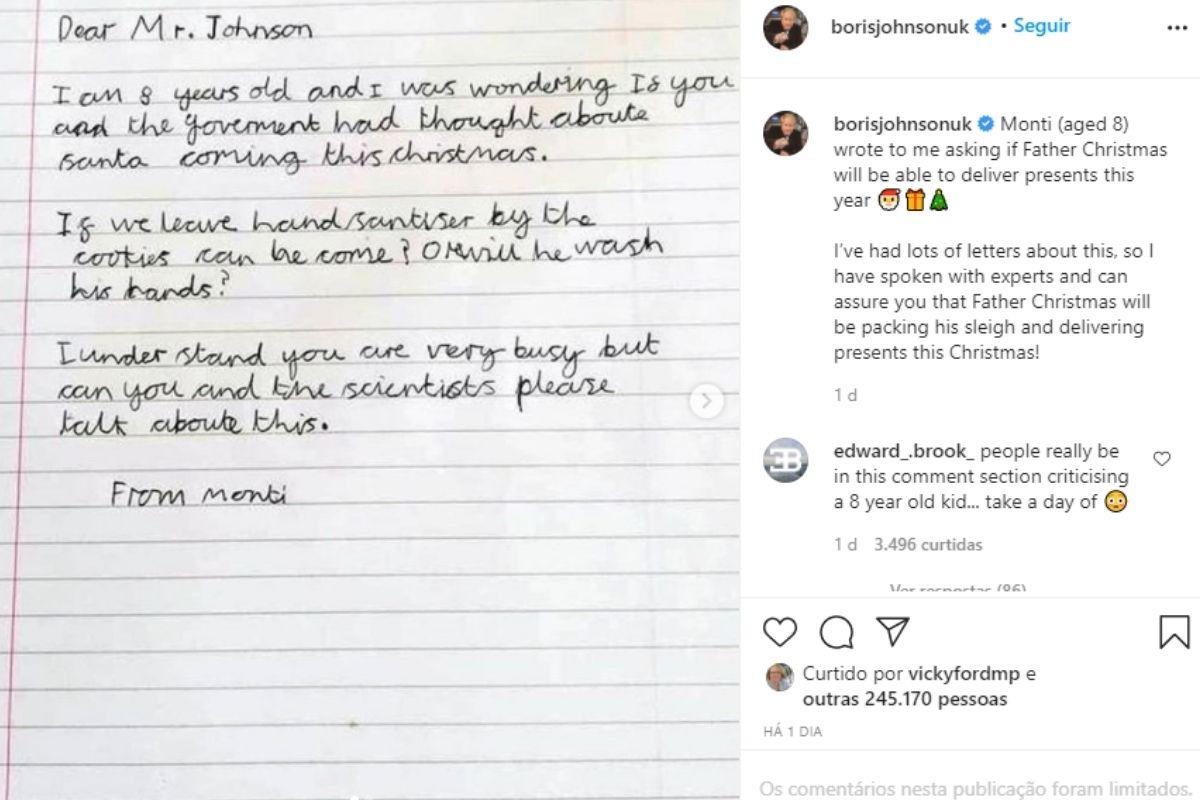Click the Seguir follow button

coord(1042,26)
